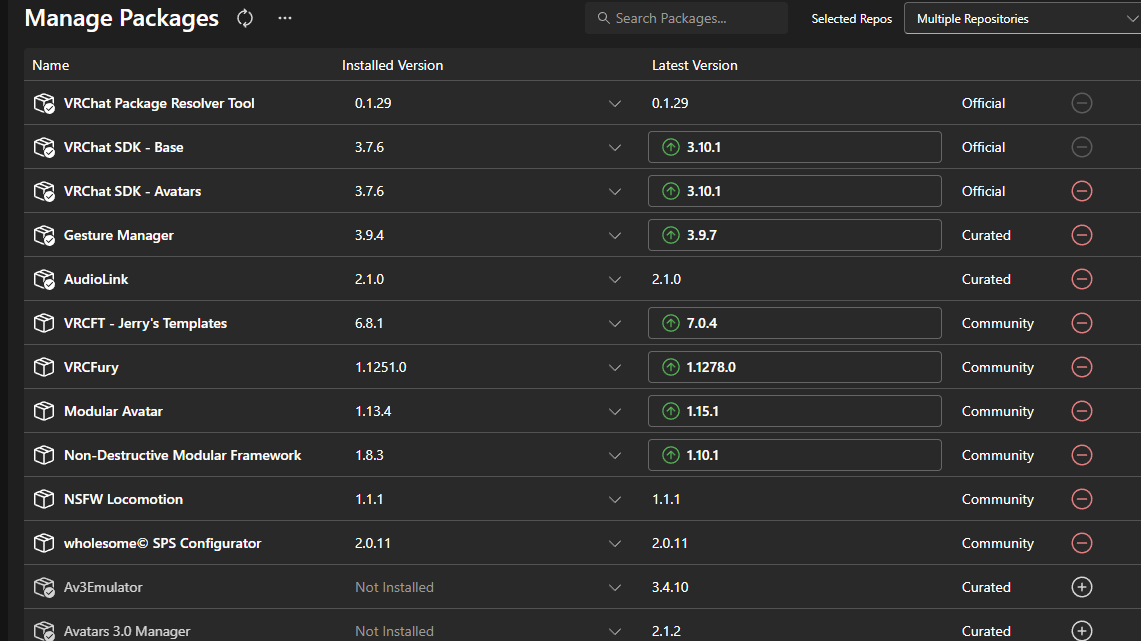This screenshot has height=641, width=1141.
Task: Click the Name column header
Action: point(50,65)
